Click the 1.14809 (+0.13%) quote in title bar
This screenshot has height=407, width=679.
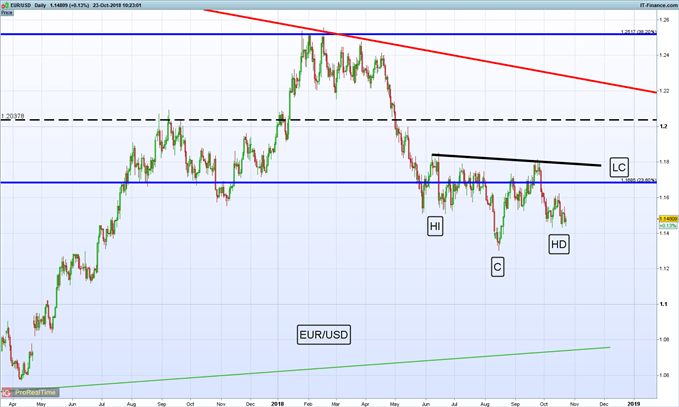click(x=69, y=5)
